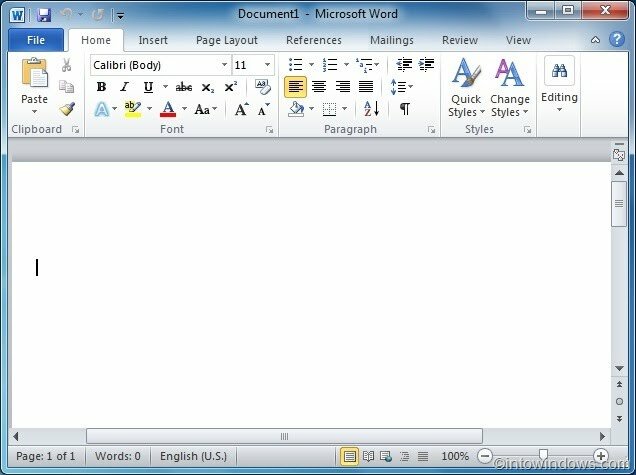Open the File tab
The image size is (636, 475).
coord(36,40)
